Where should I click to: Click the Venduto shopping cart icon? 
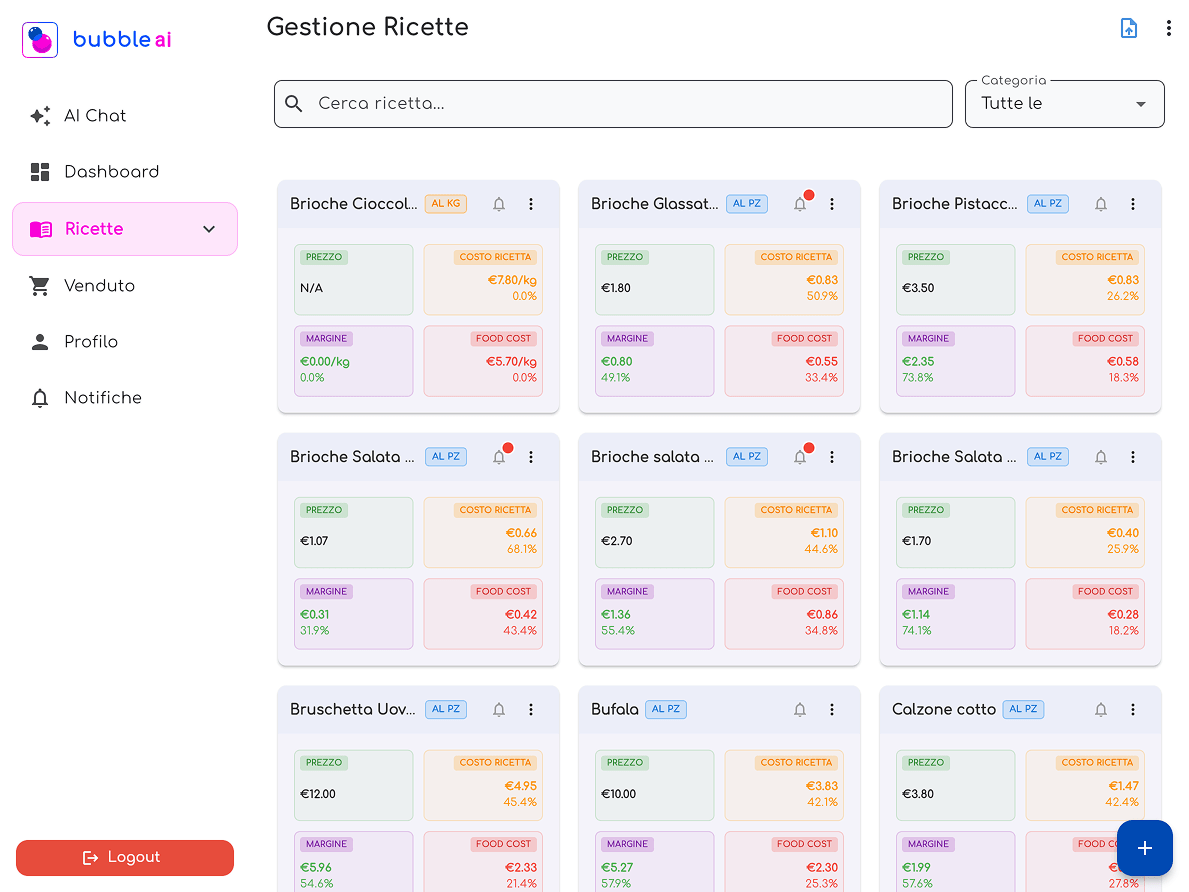coord(40,285)
